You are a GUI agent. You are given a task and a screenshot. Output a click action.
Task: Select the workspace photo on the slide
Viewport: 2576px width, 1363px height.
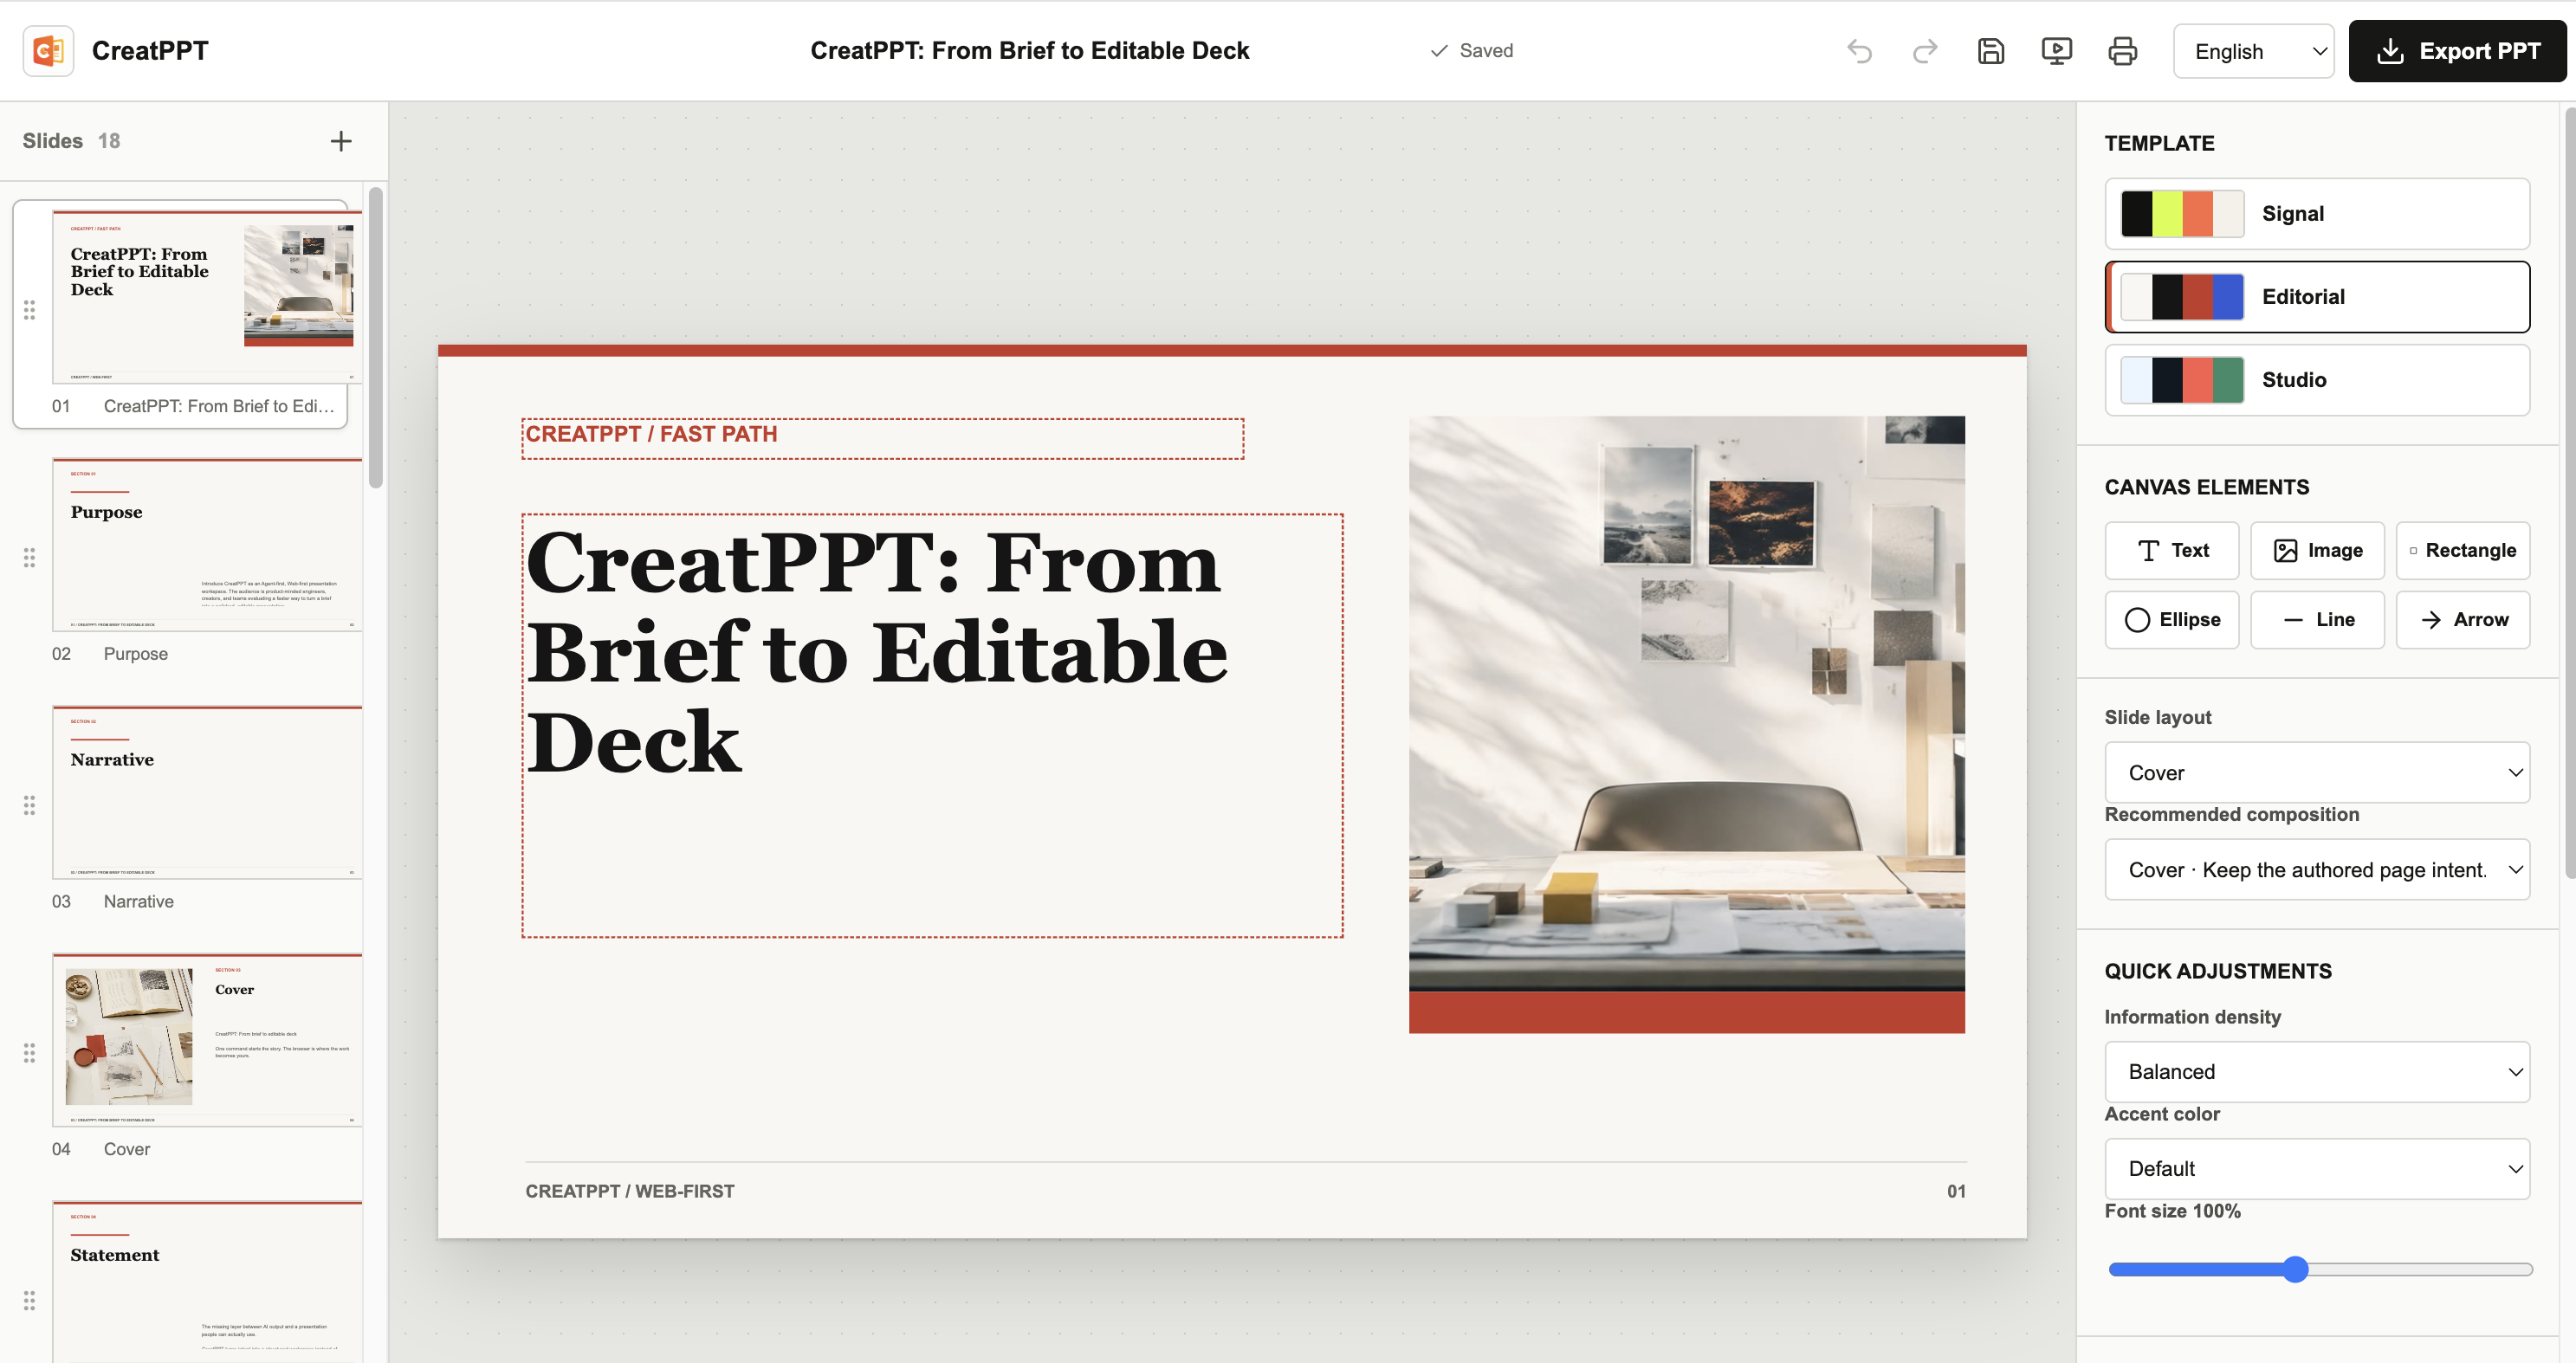click(x=1686, y=703)
